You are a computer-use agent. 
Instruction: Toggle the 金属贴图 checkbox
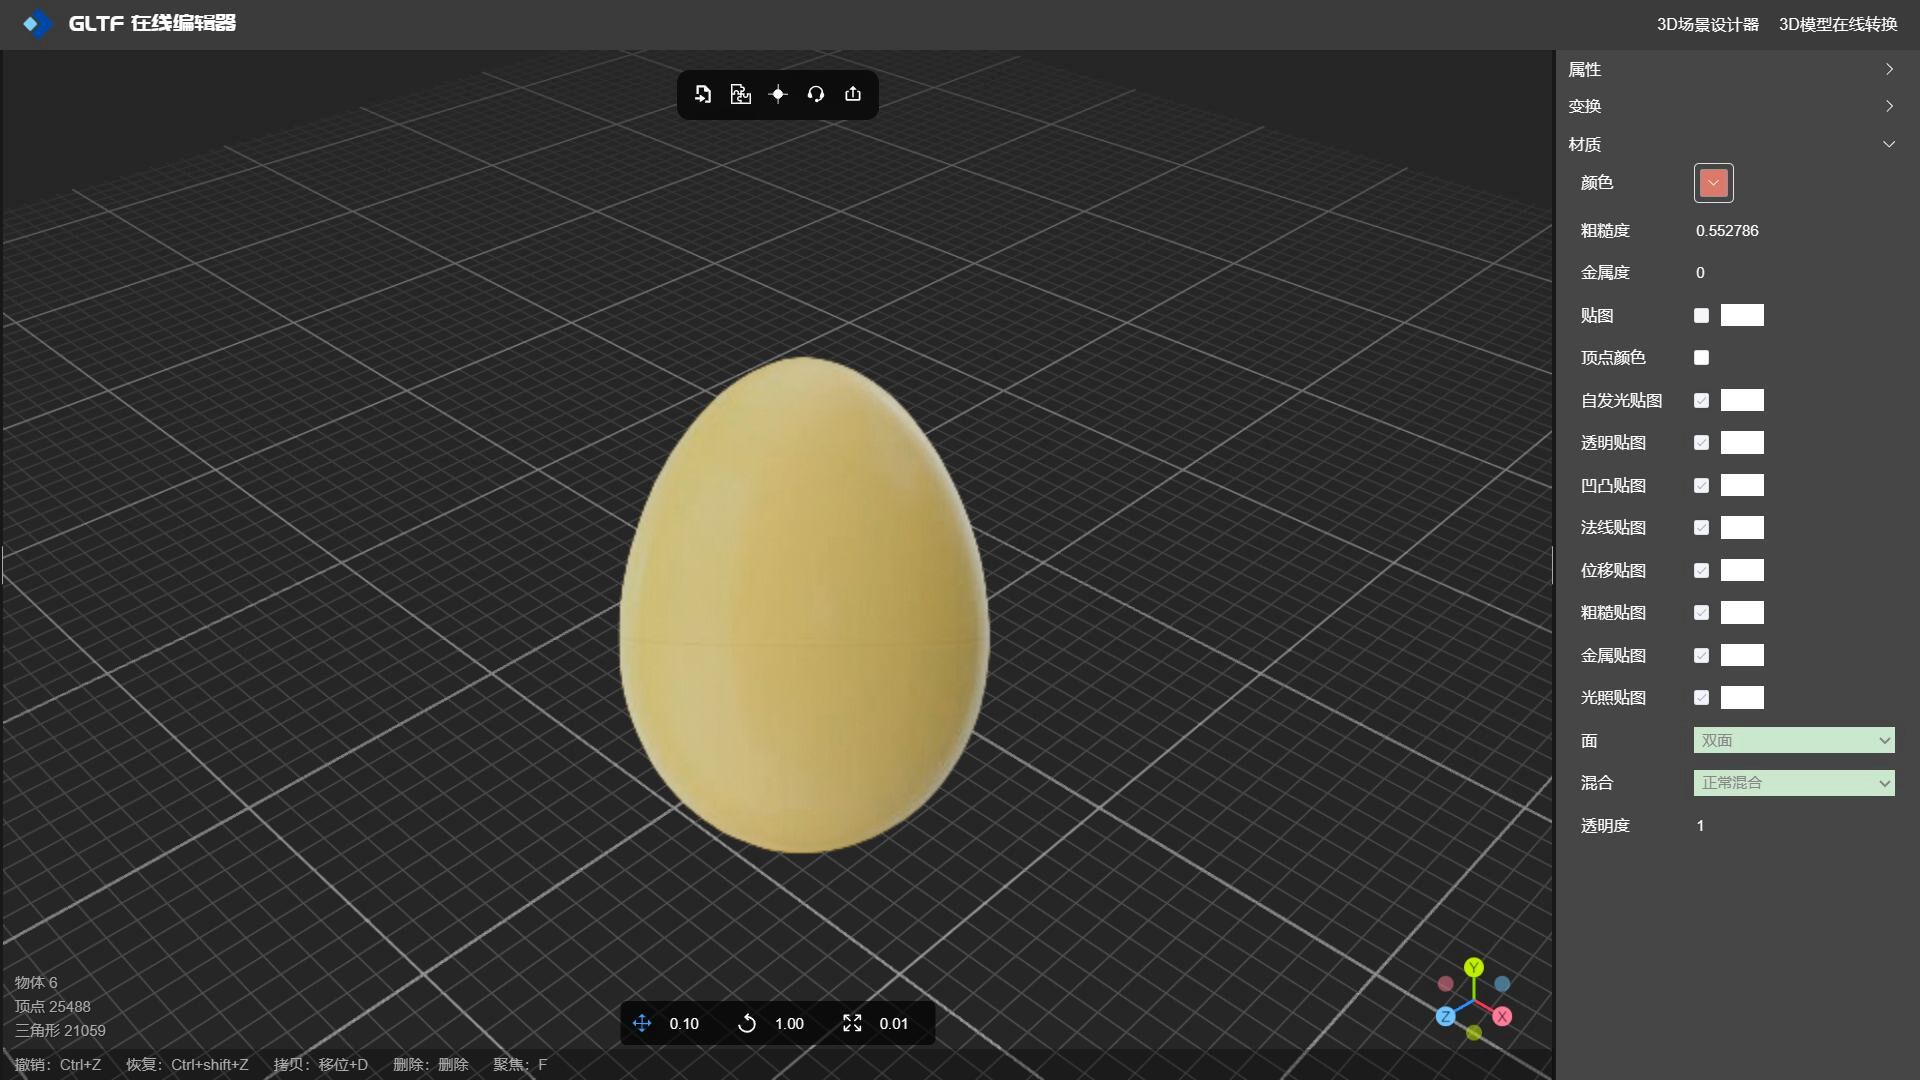1701,656
